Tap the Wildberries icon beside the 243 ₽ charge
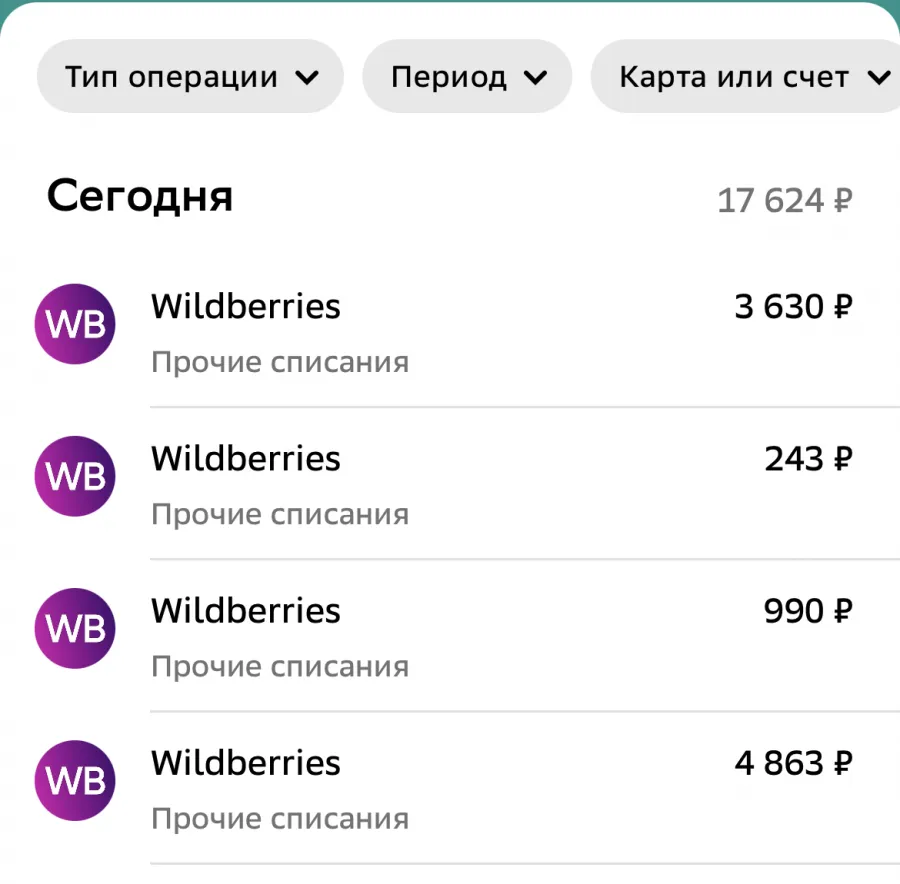Image resolution: width=900 pixels, height=884 pixels. pyautogui.click(x=75, y=476)
